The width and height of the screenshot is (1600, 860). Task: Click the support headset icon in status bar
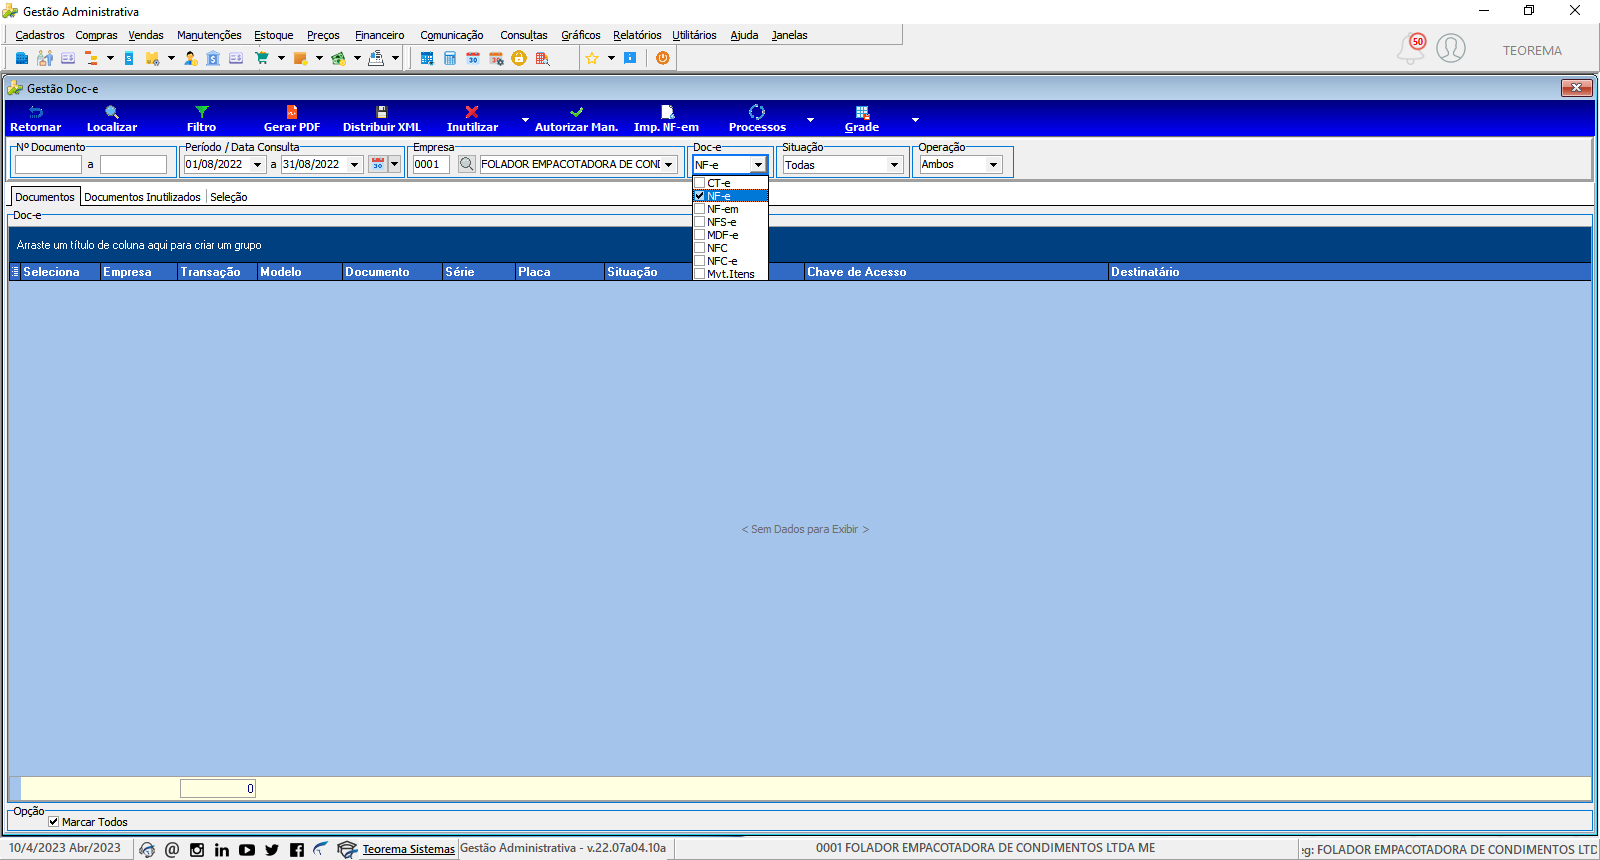pyautogui.click(x=147, y=850)
